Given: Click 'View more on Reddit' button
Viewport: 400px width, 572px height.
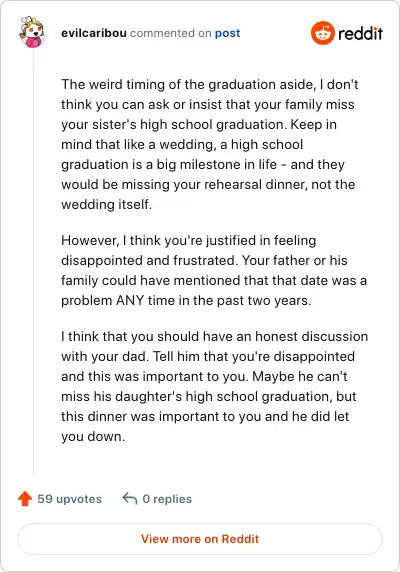Looking at the screenshot, I should coord(200,539).
